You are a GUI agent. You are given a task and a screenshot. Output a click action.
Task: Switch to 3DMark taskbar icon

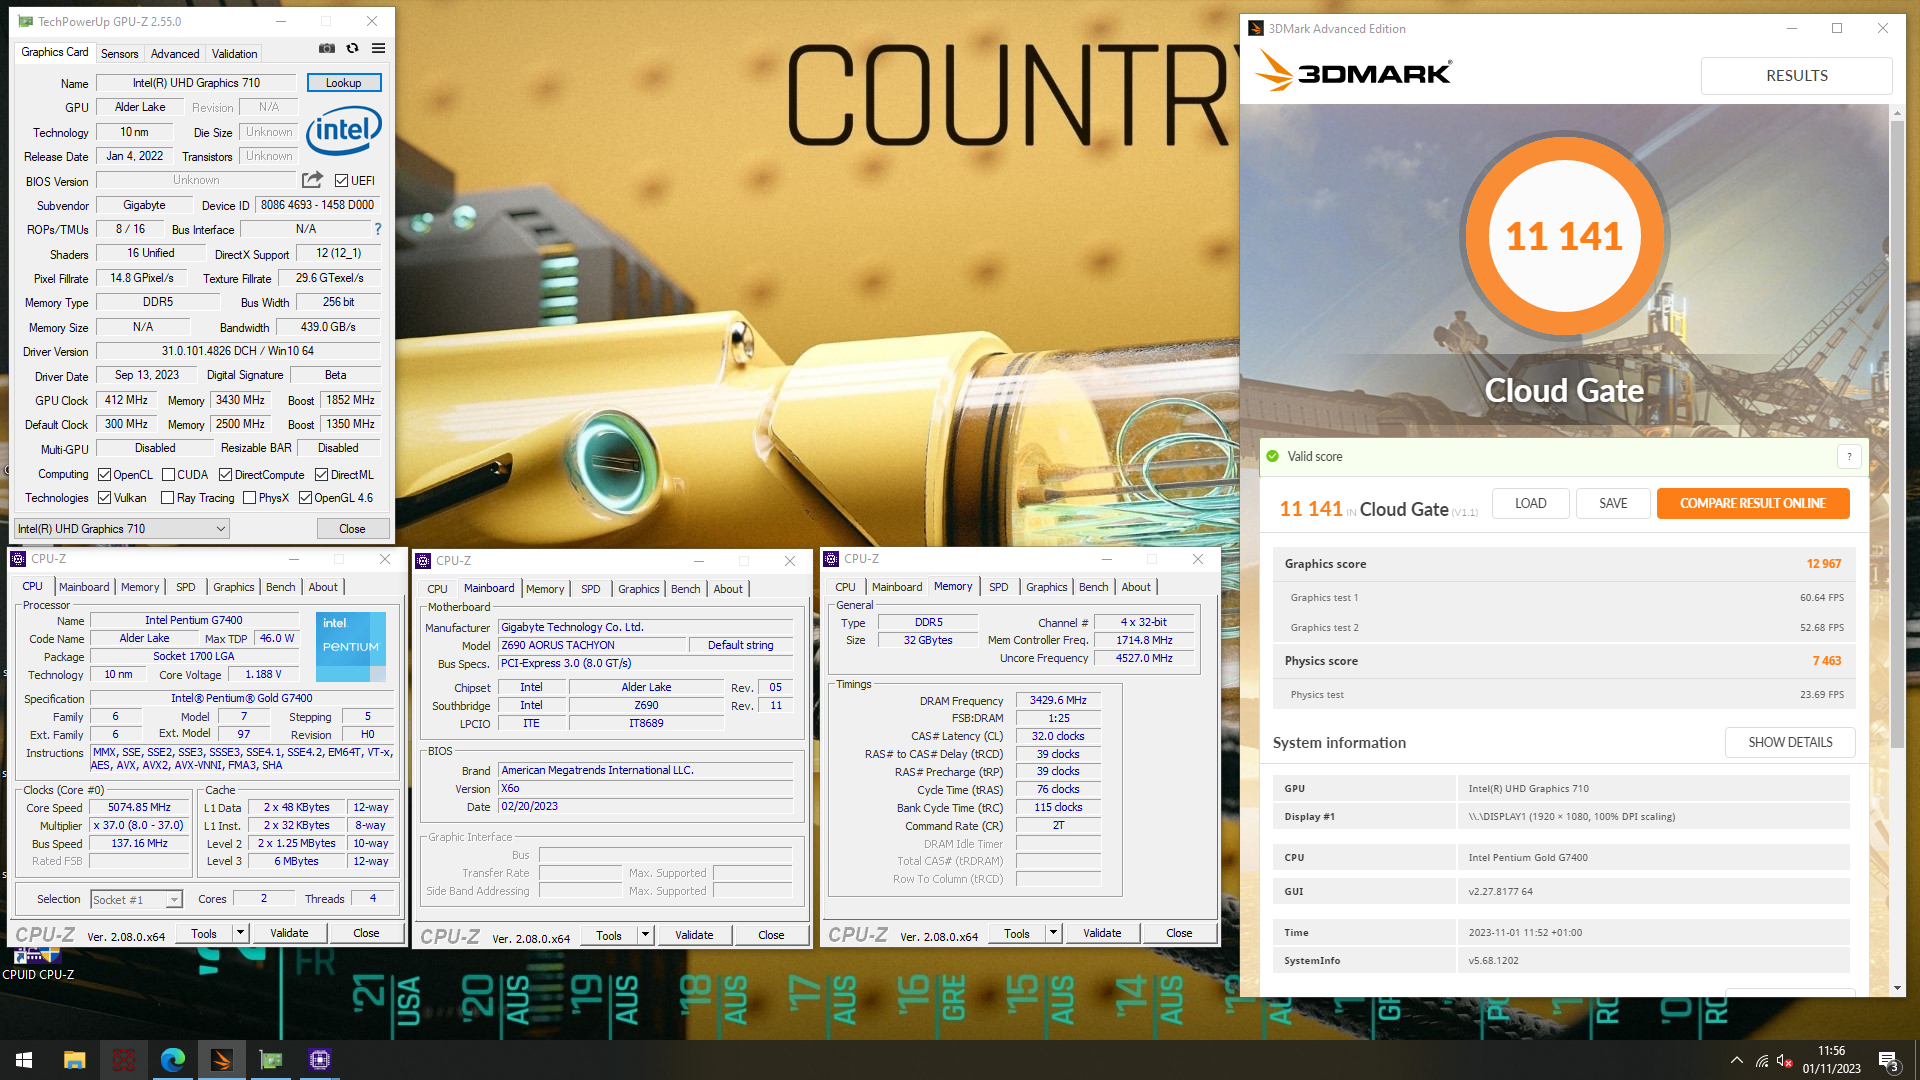pos(222,1060)
